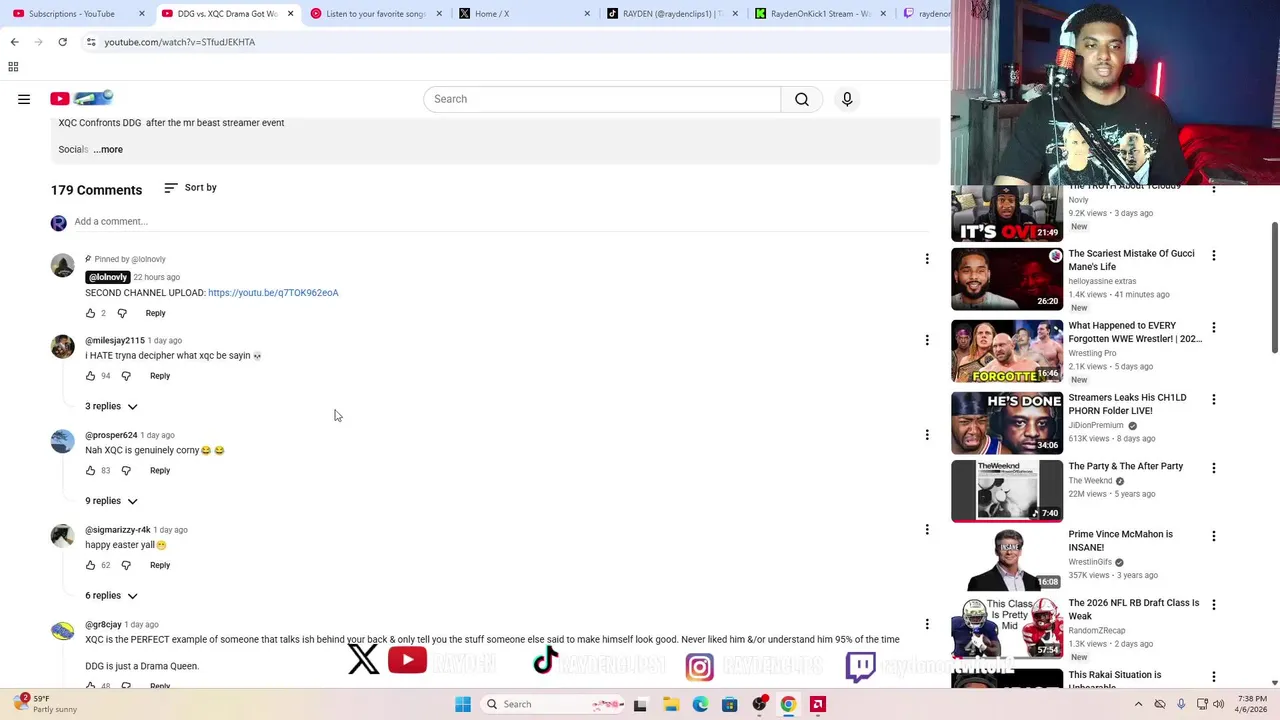Click the browser address bar URL

pyautogui.click(x=180, y=42)
